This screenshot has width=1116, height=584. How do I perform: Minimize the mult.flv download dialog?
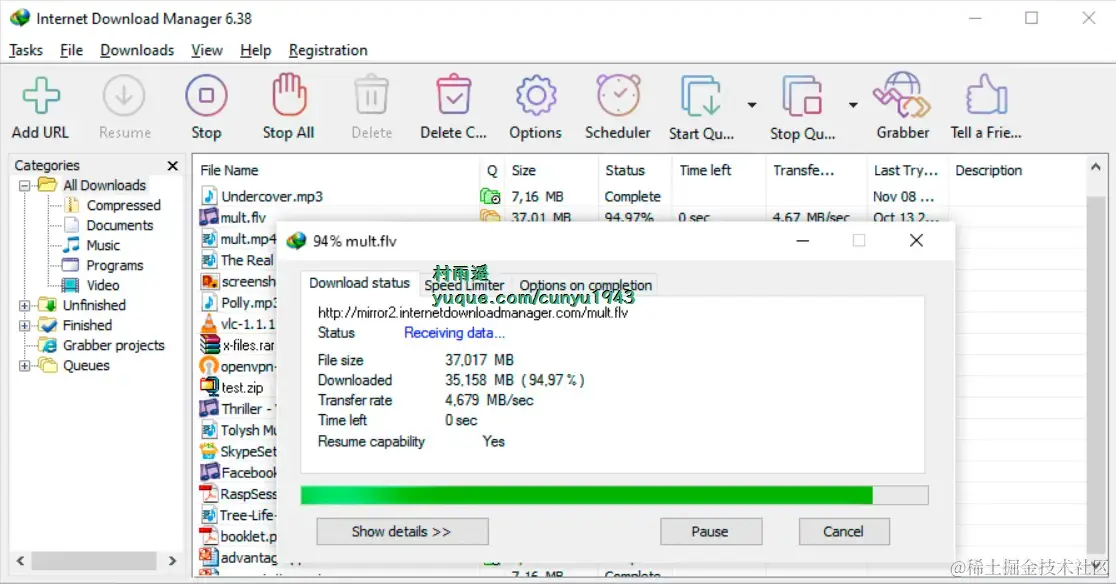click(x=803, y=241)
